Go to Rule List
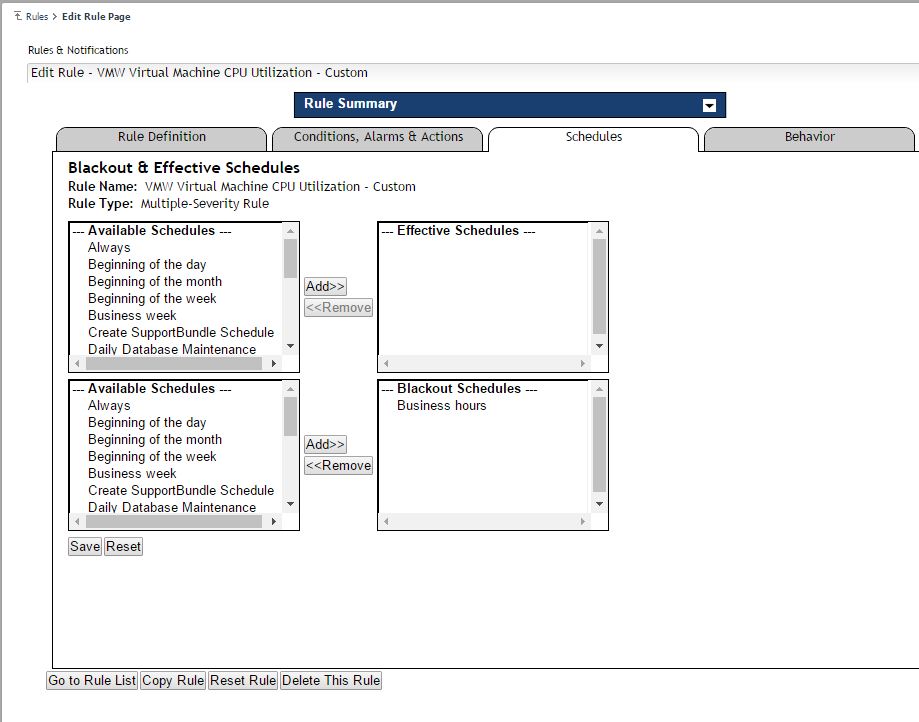The image size is (919, 722). click(92, 681)
